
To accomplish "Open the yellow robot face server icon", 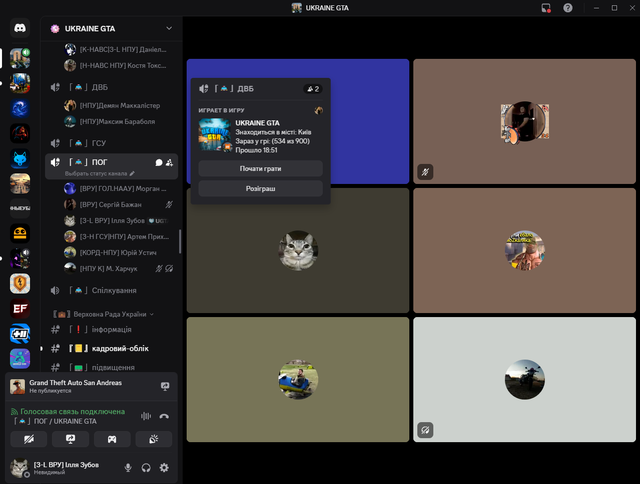I will [20, 233].
